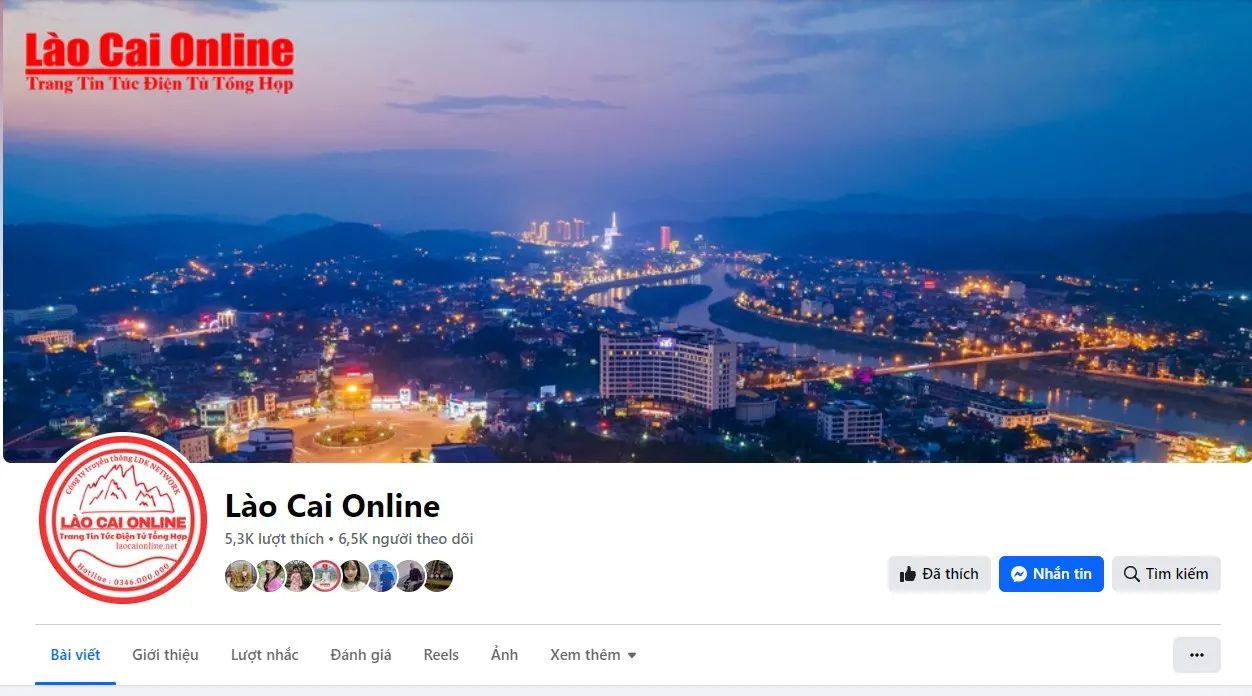Switch to the Giới thiệu tab
Screen dimensions: 1252x696
[x=165, y=655]
